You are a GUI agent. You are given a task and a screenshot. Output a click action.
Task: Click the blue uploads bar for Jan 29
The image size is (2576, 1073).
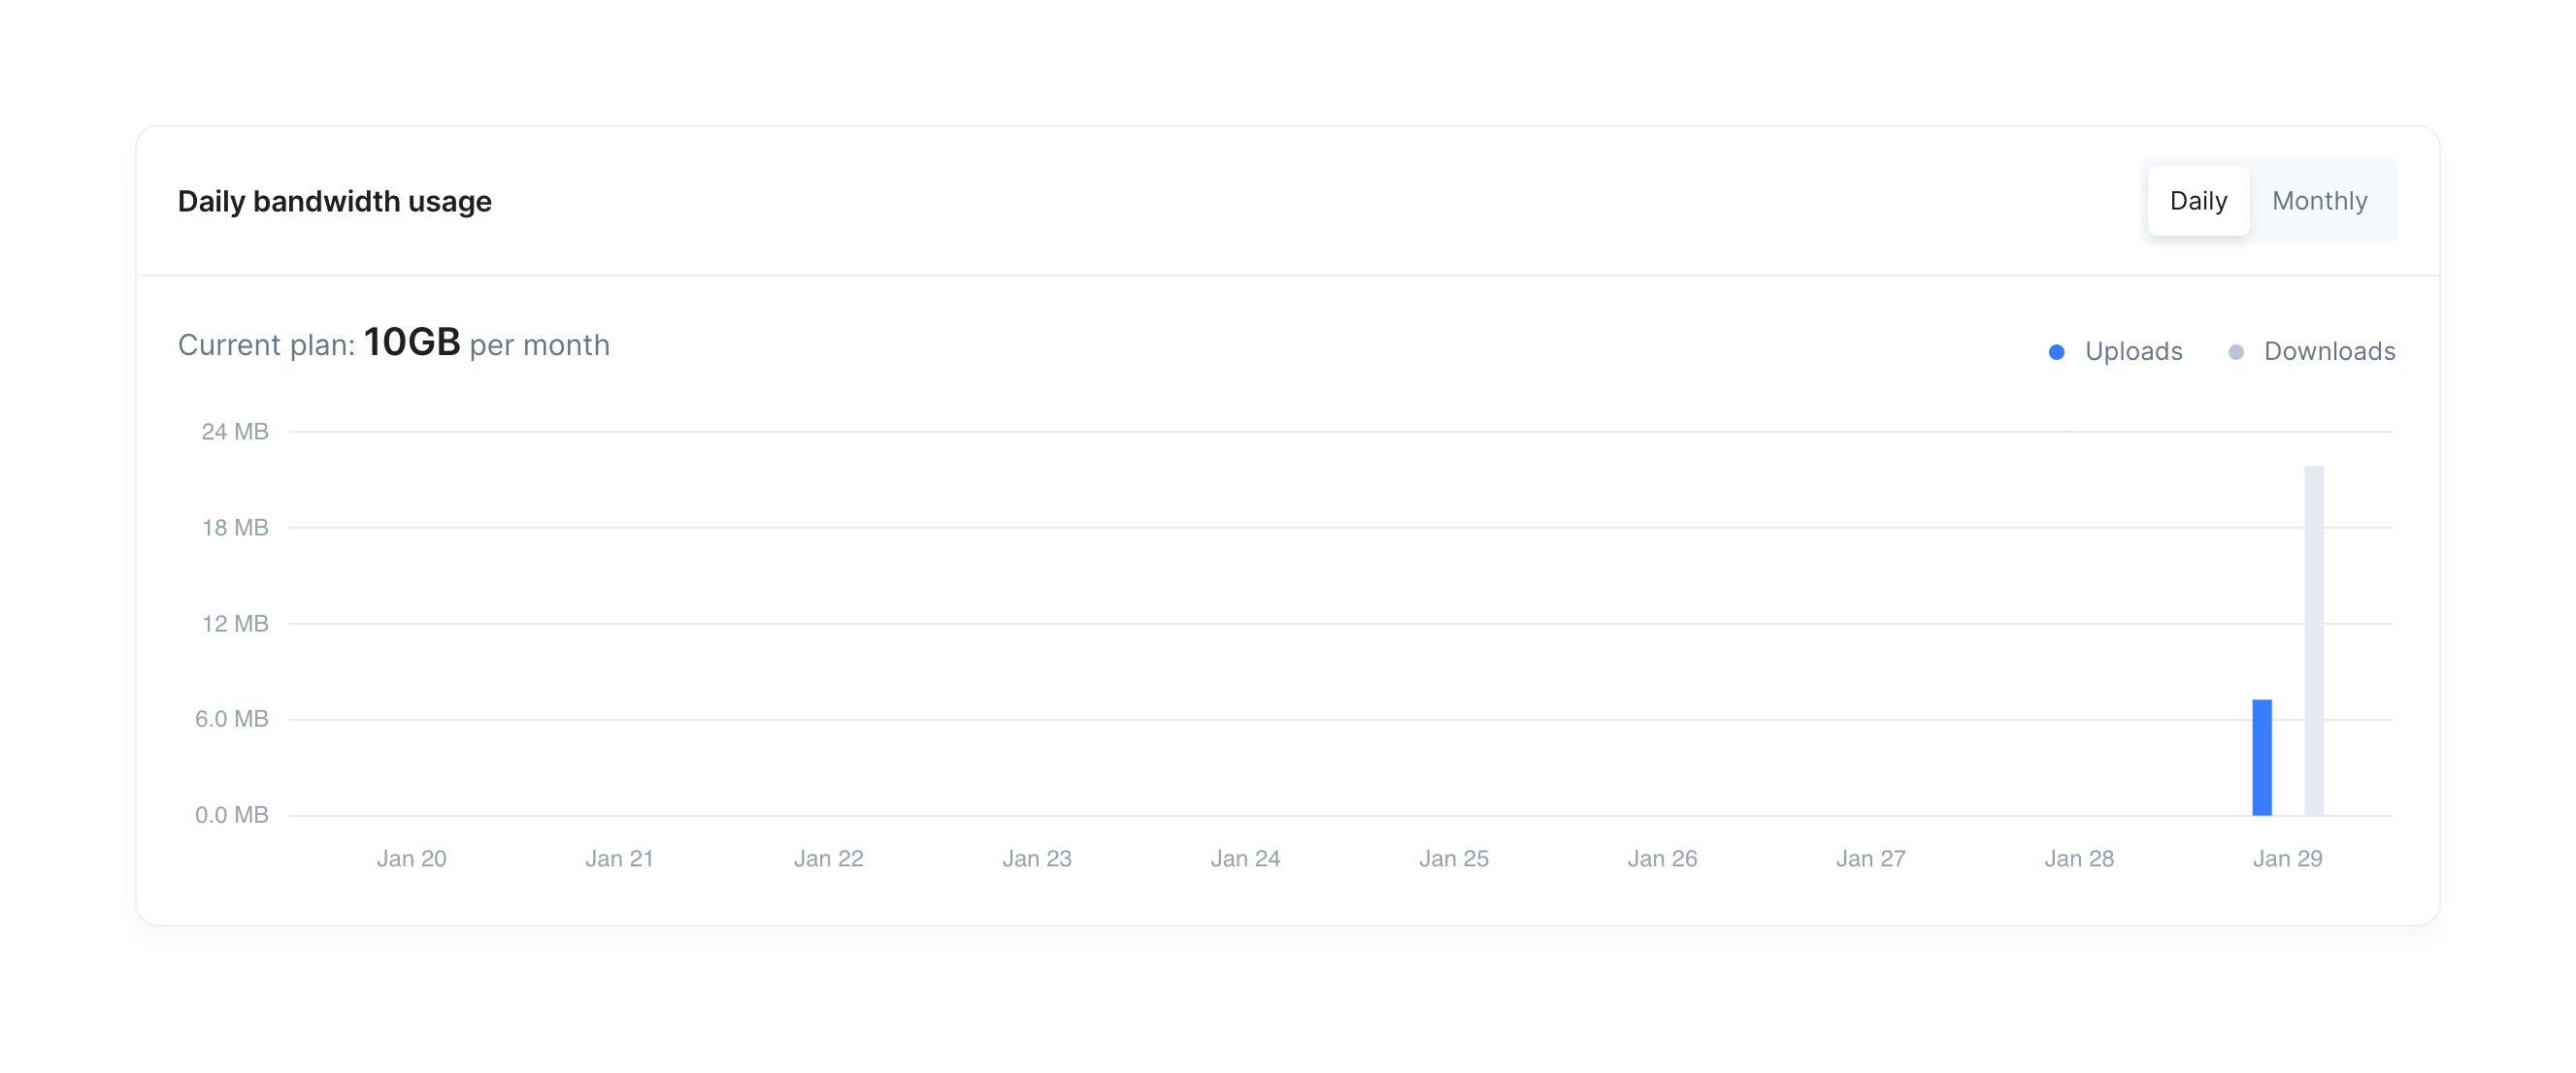pos(2262,757)
